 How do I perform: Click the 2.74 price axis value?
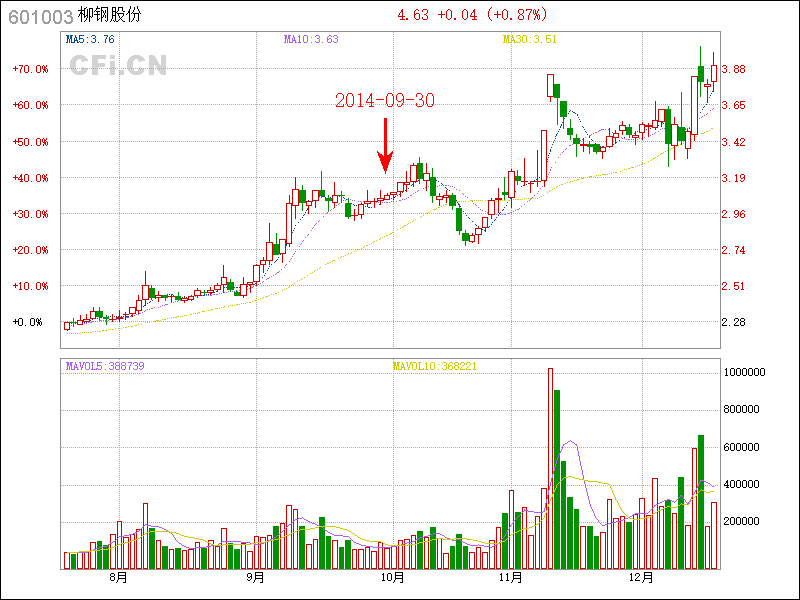tap(734, 250)
